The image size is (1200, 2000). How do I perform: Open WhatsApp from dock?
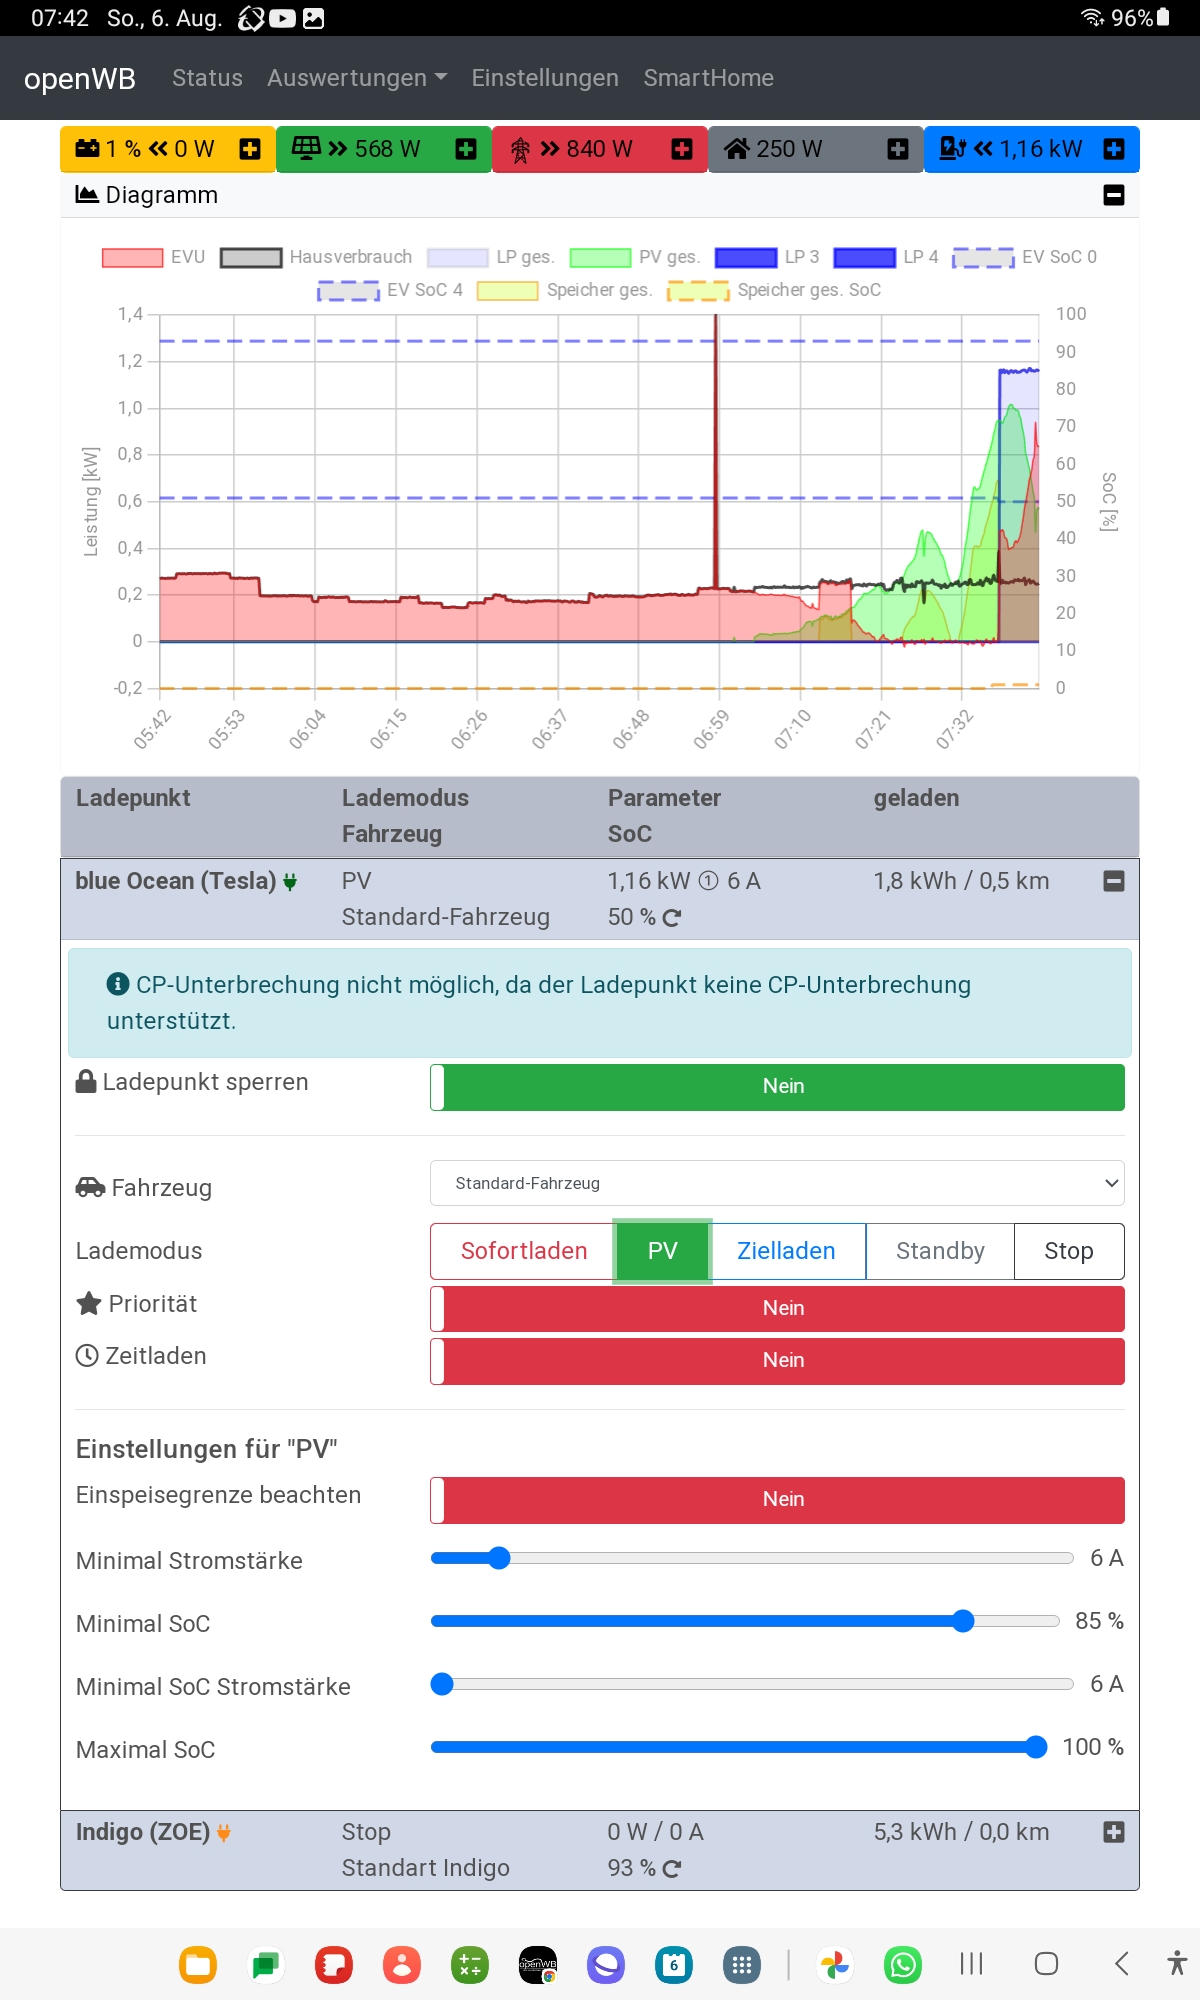903,1965
